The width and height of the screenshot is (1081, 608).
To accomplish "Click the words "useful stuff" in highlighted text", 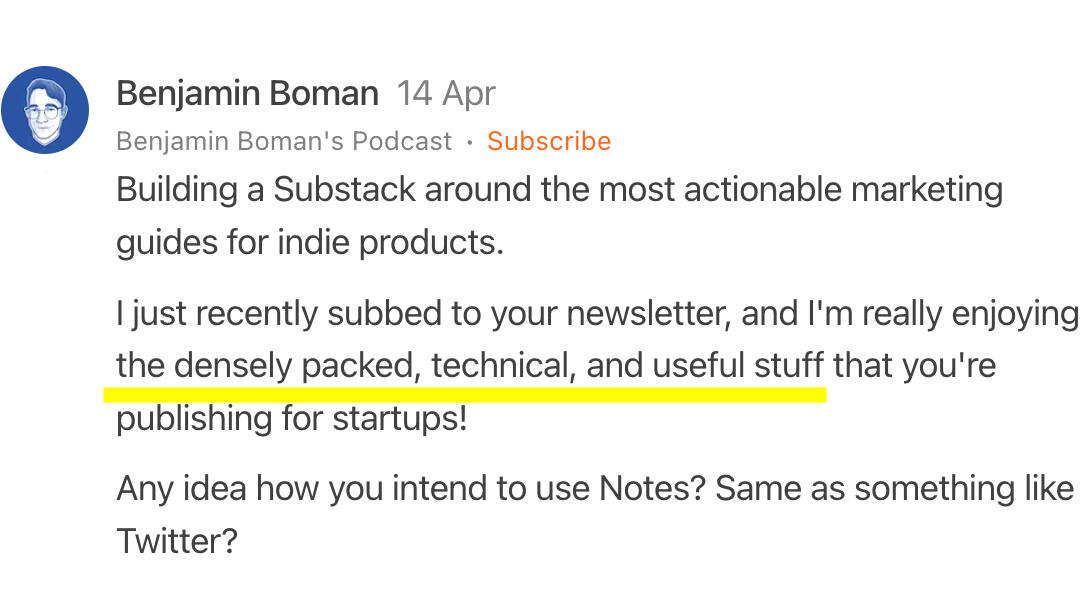I will pyautogui.click(x=739, y=365).
